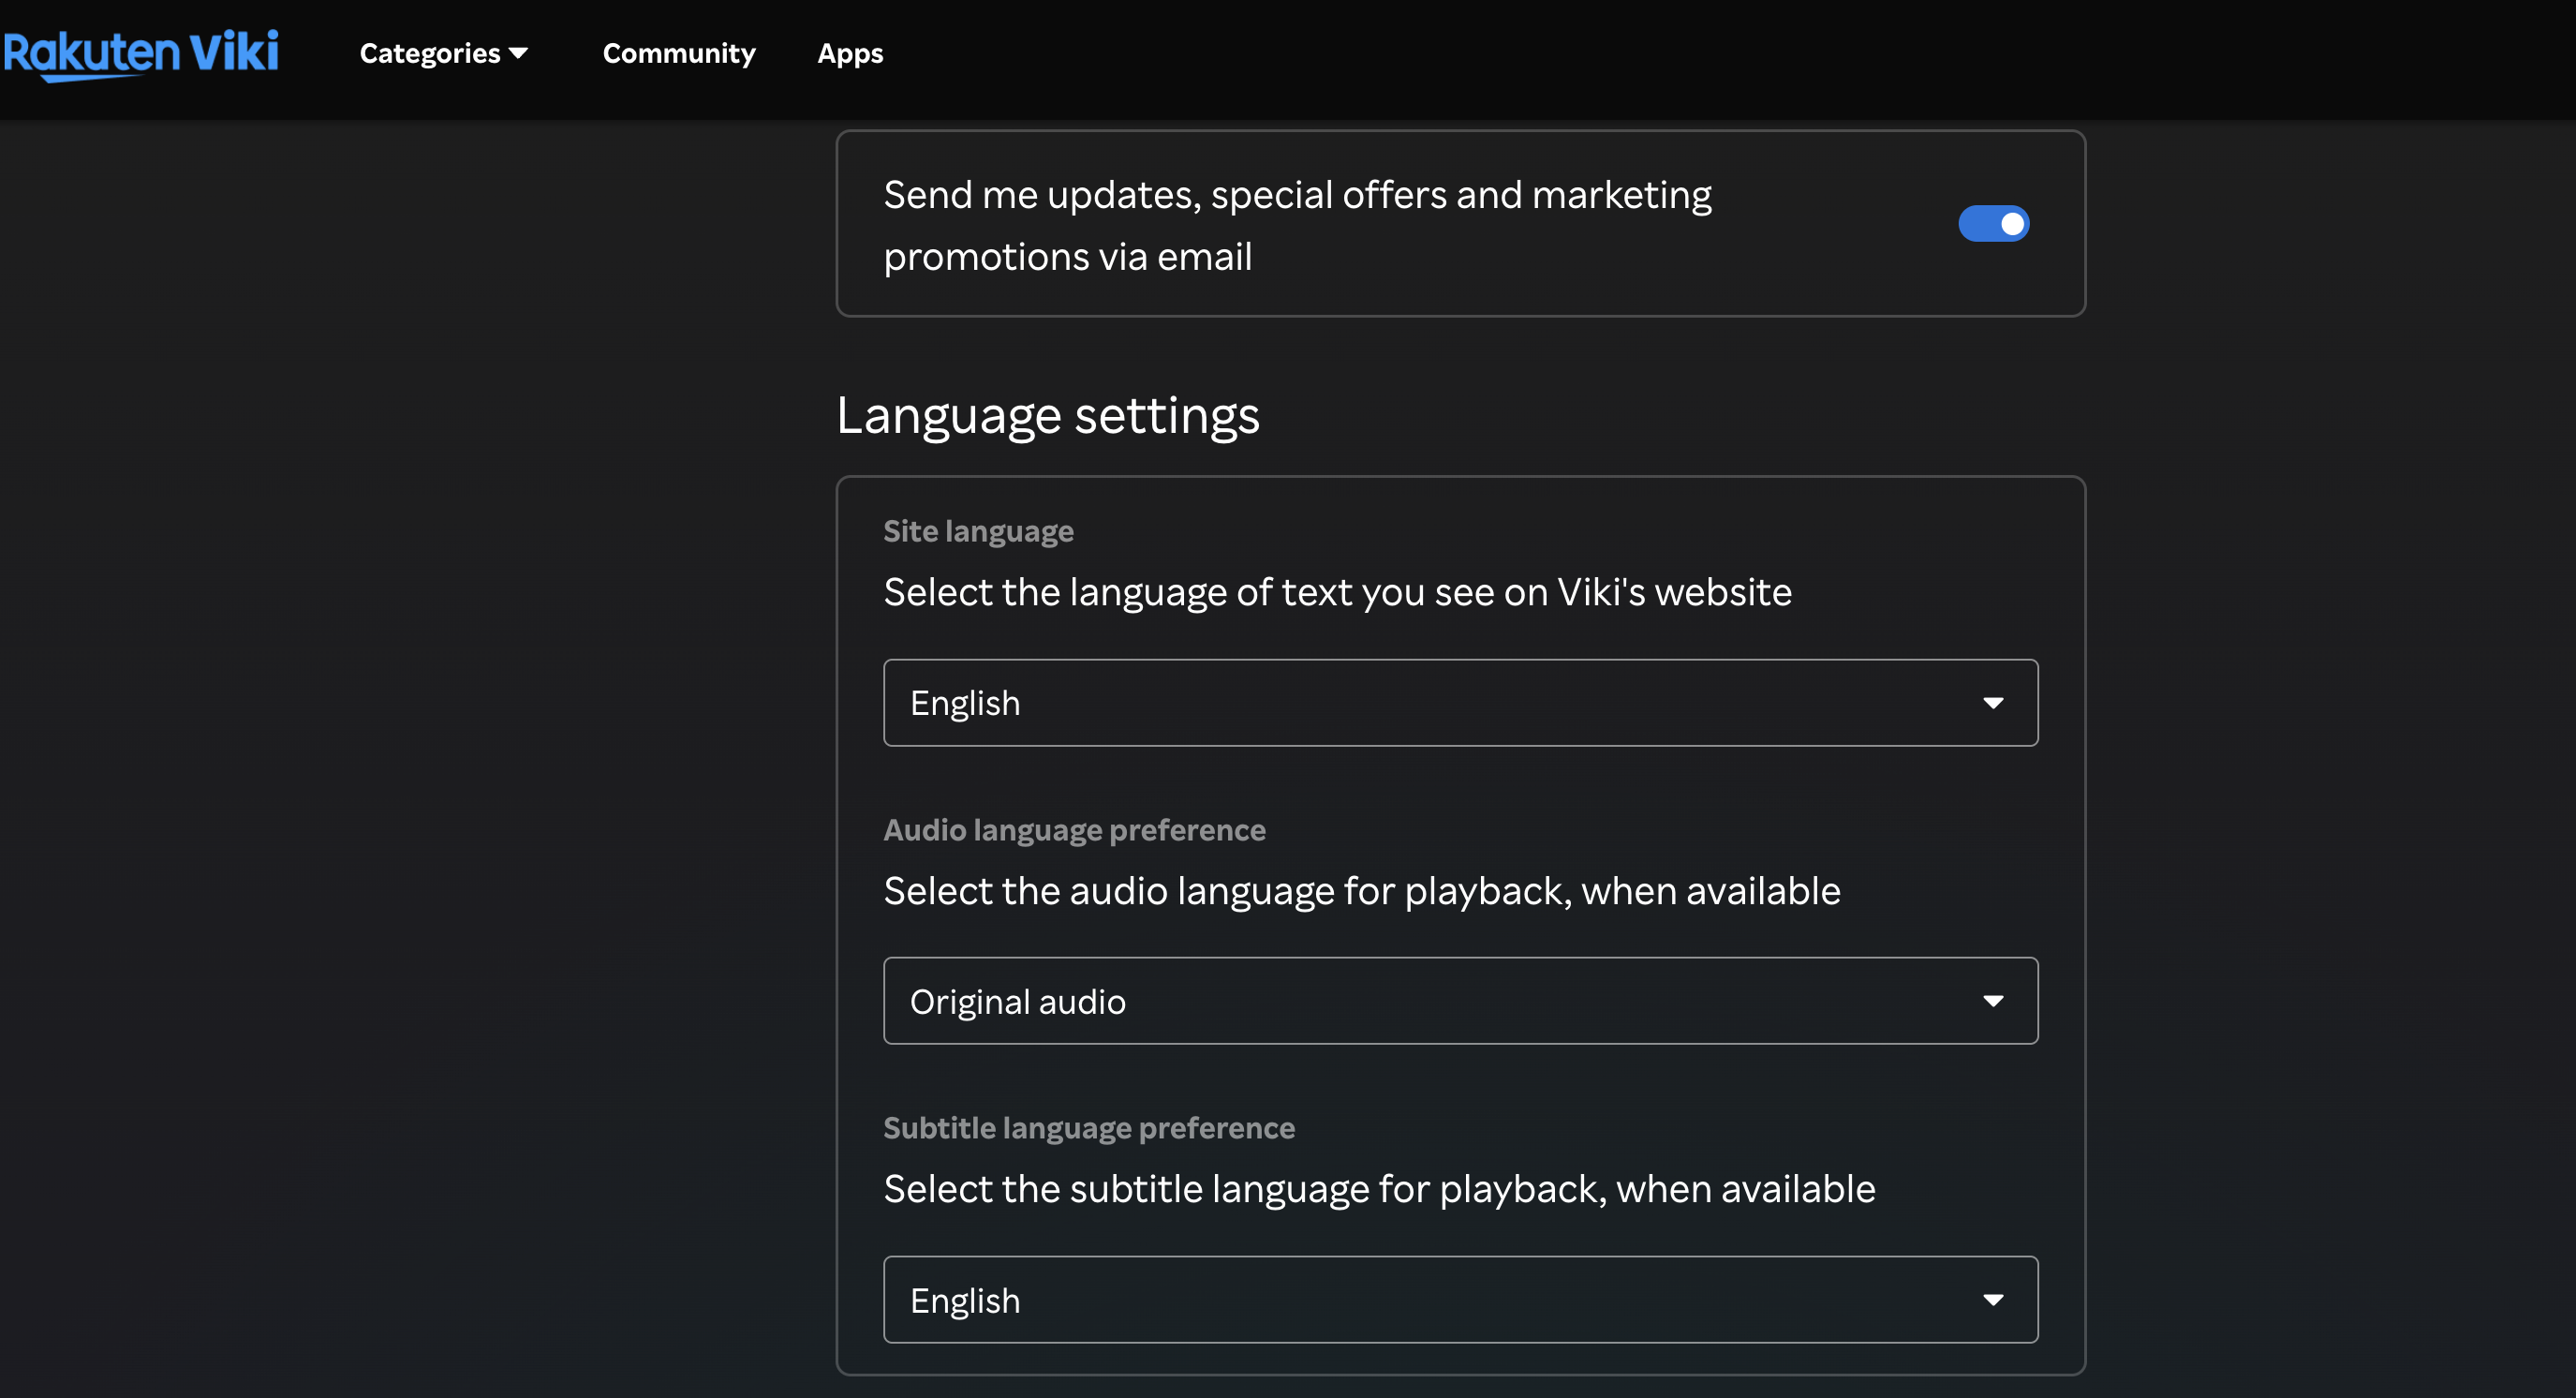This screenshot has height=1398, width=2576.
Task: Open the Rakuten Viki home logo
Action: tap(141, 54)
